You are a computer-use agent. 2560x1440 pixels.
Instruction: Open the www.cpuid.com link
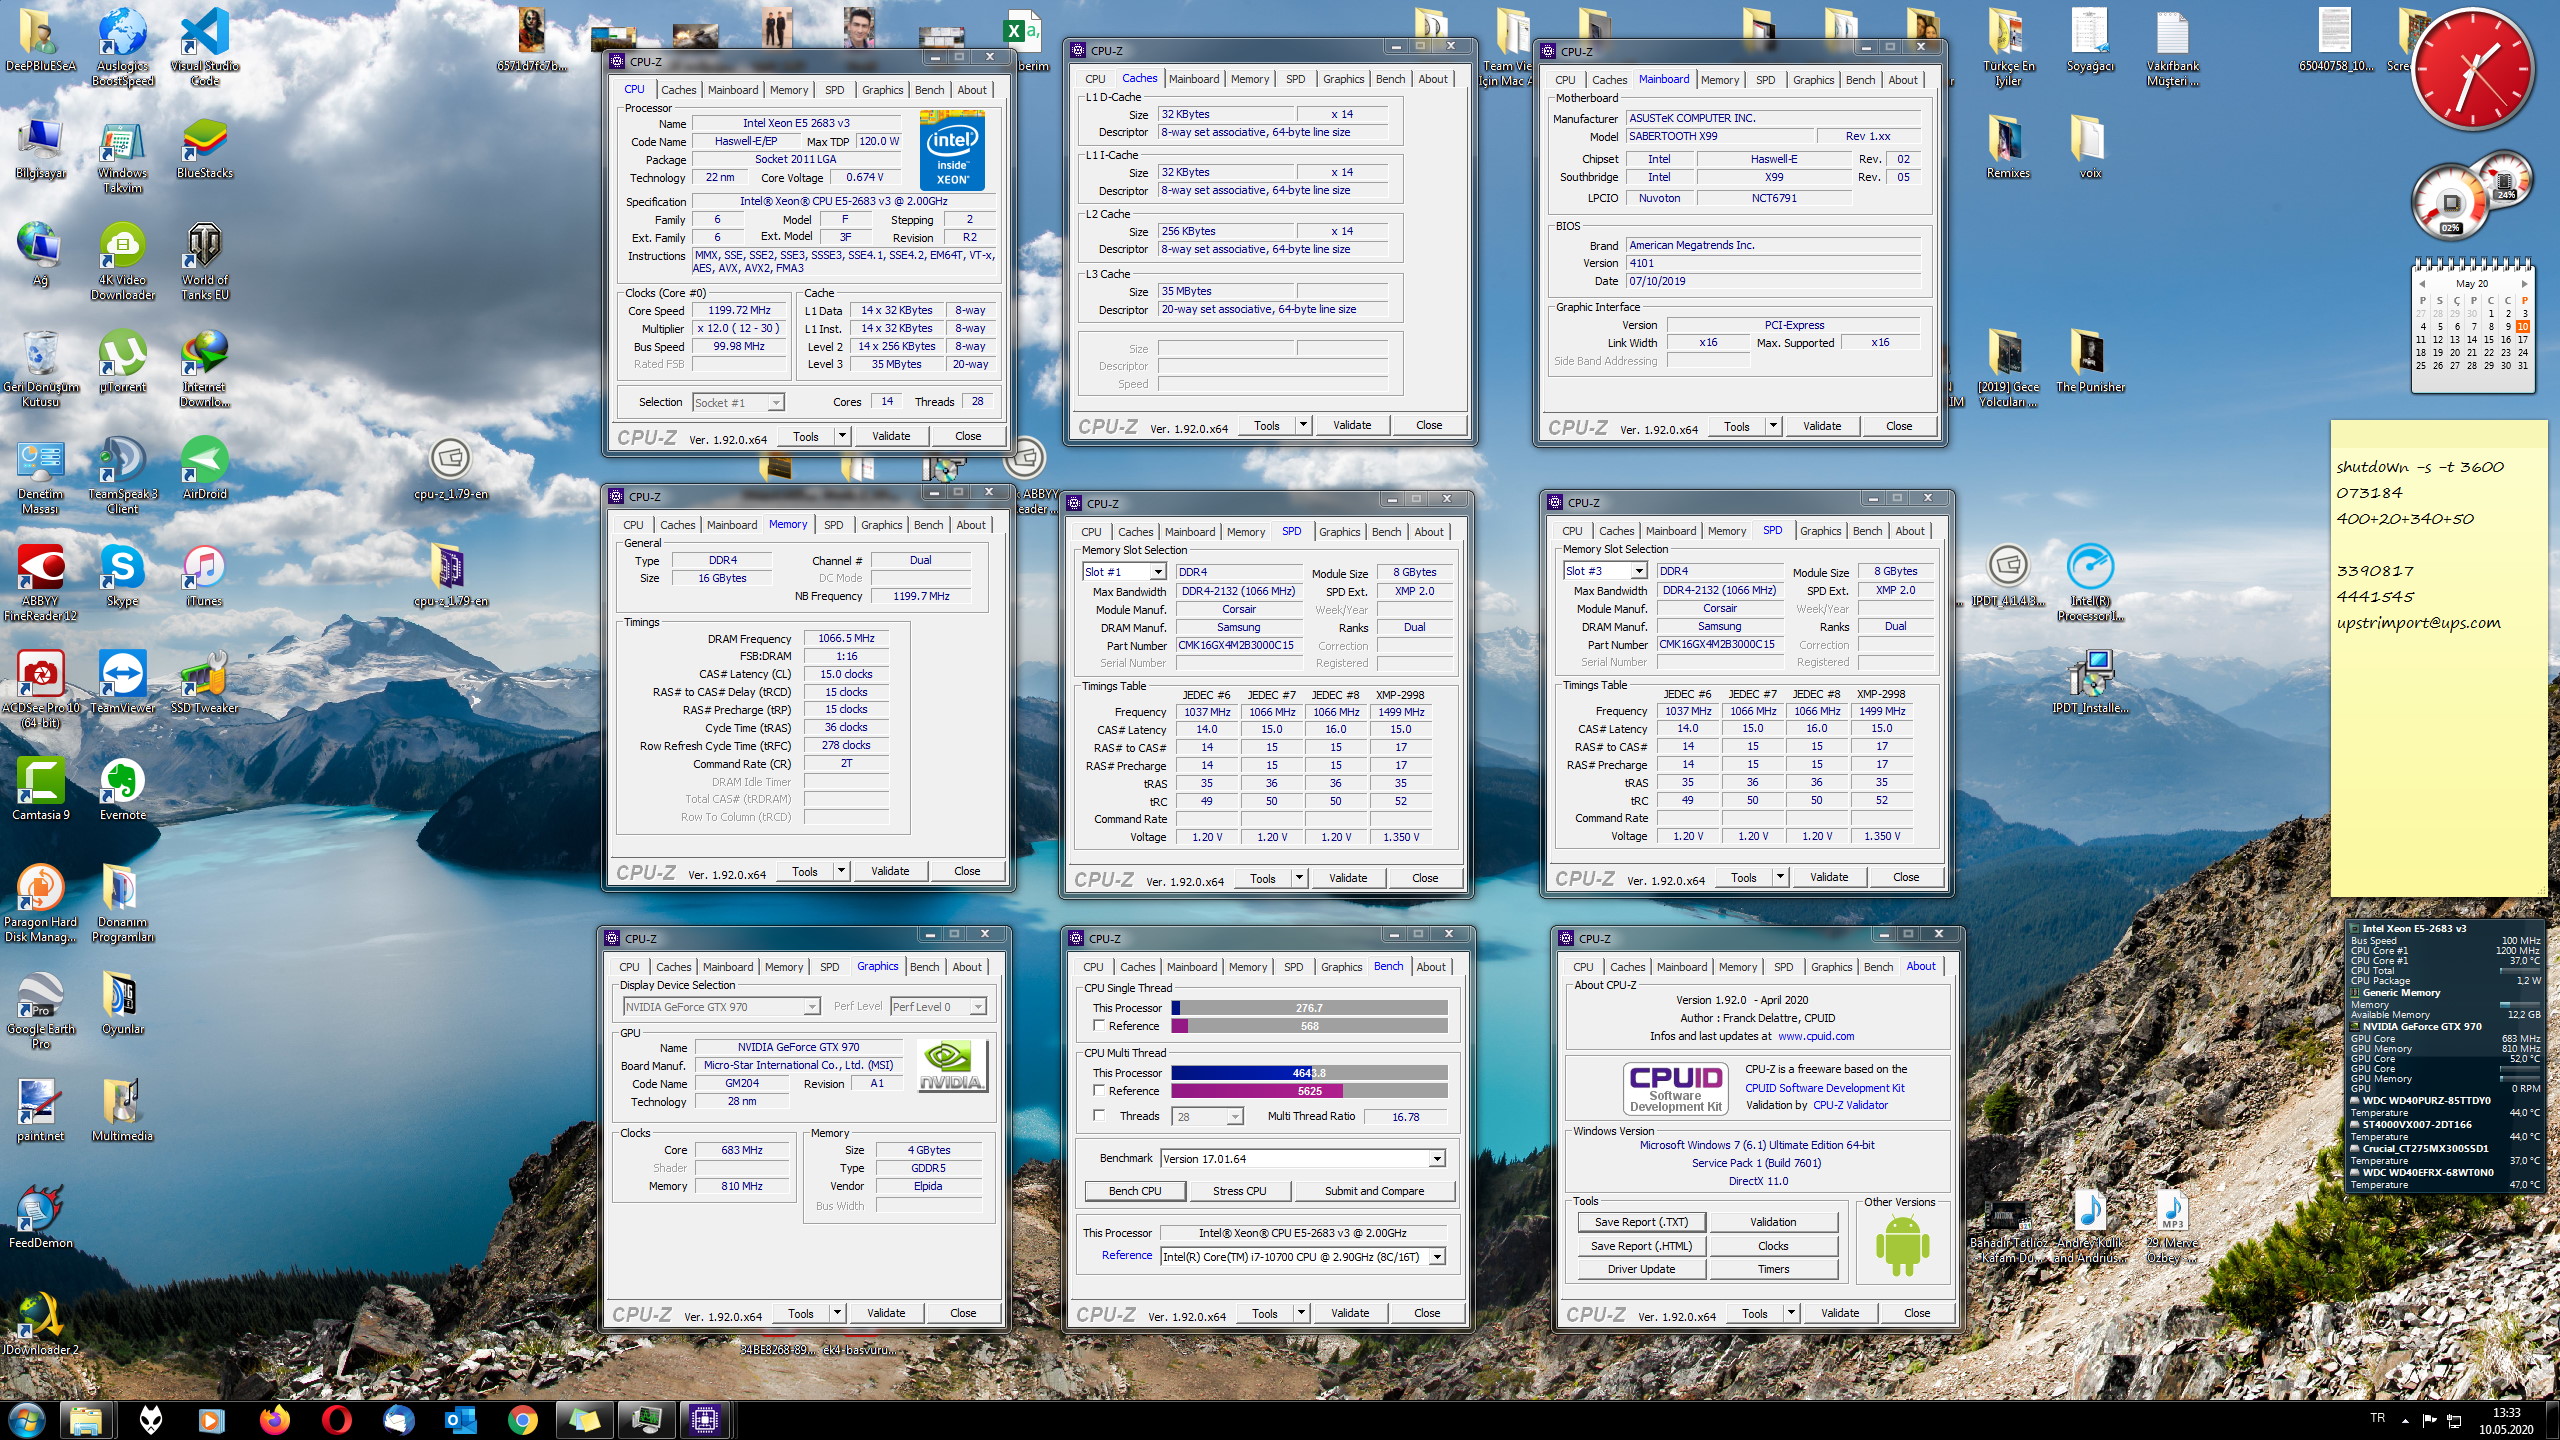[x=1816, y=1036]
